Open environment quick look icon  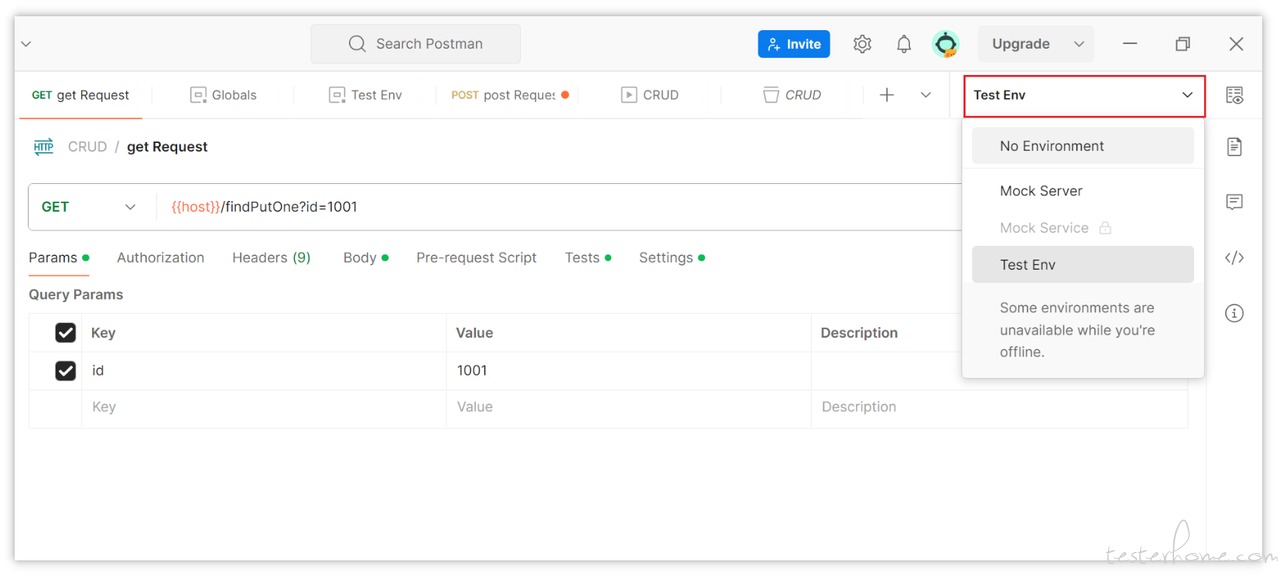coord(1235,96)
